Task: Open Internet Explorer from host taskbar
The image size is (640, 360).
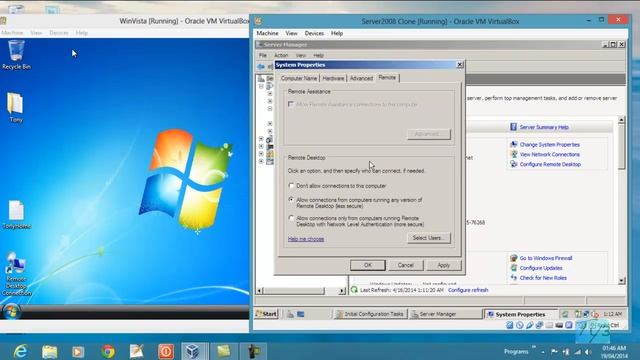Action: [x=20, y=351]
